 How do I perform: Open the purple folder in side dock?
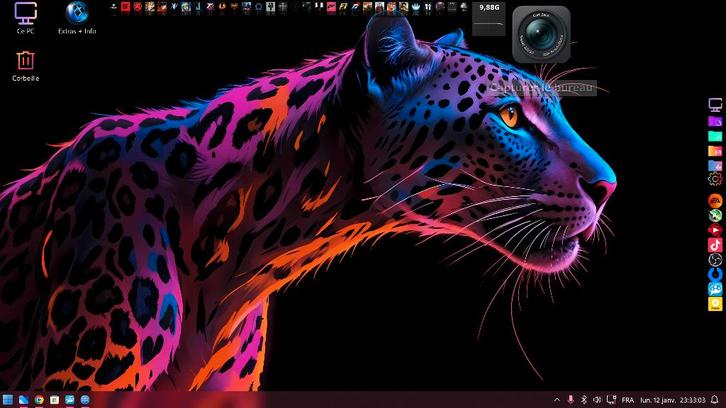pyautogui.click(x=715, y=120)
